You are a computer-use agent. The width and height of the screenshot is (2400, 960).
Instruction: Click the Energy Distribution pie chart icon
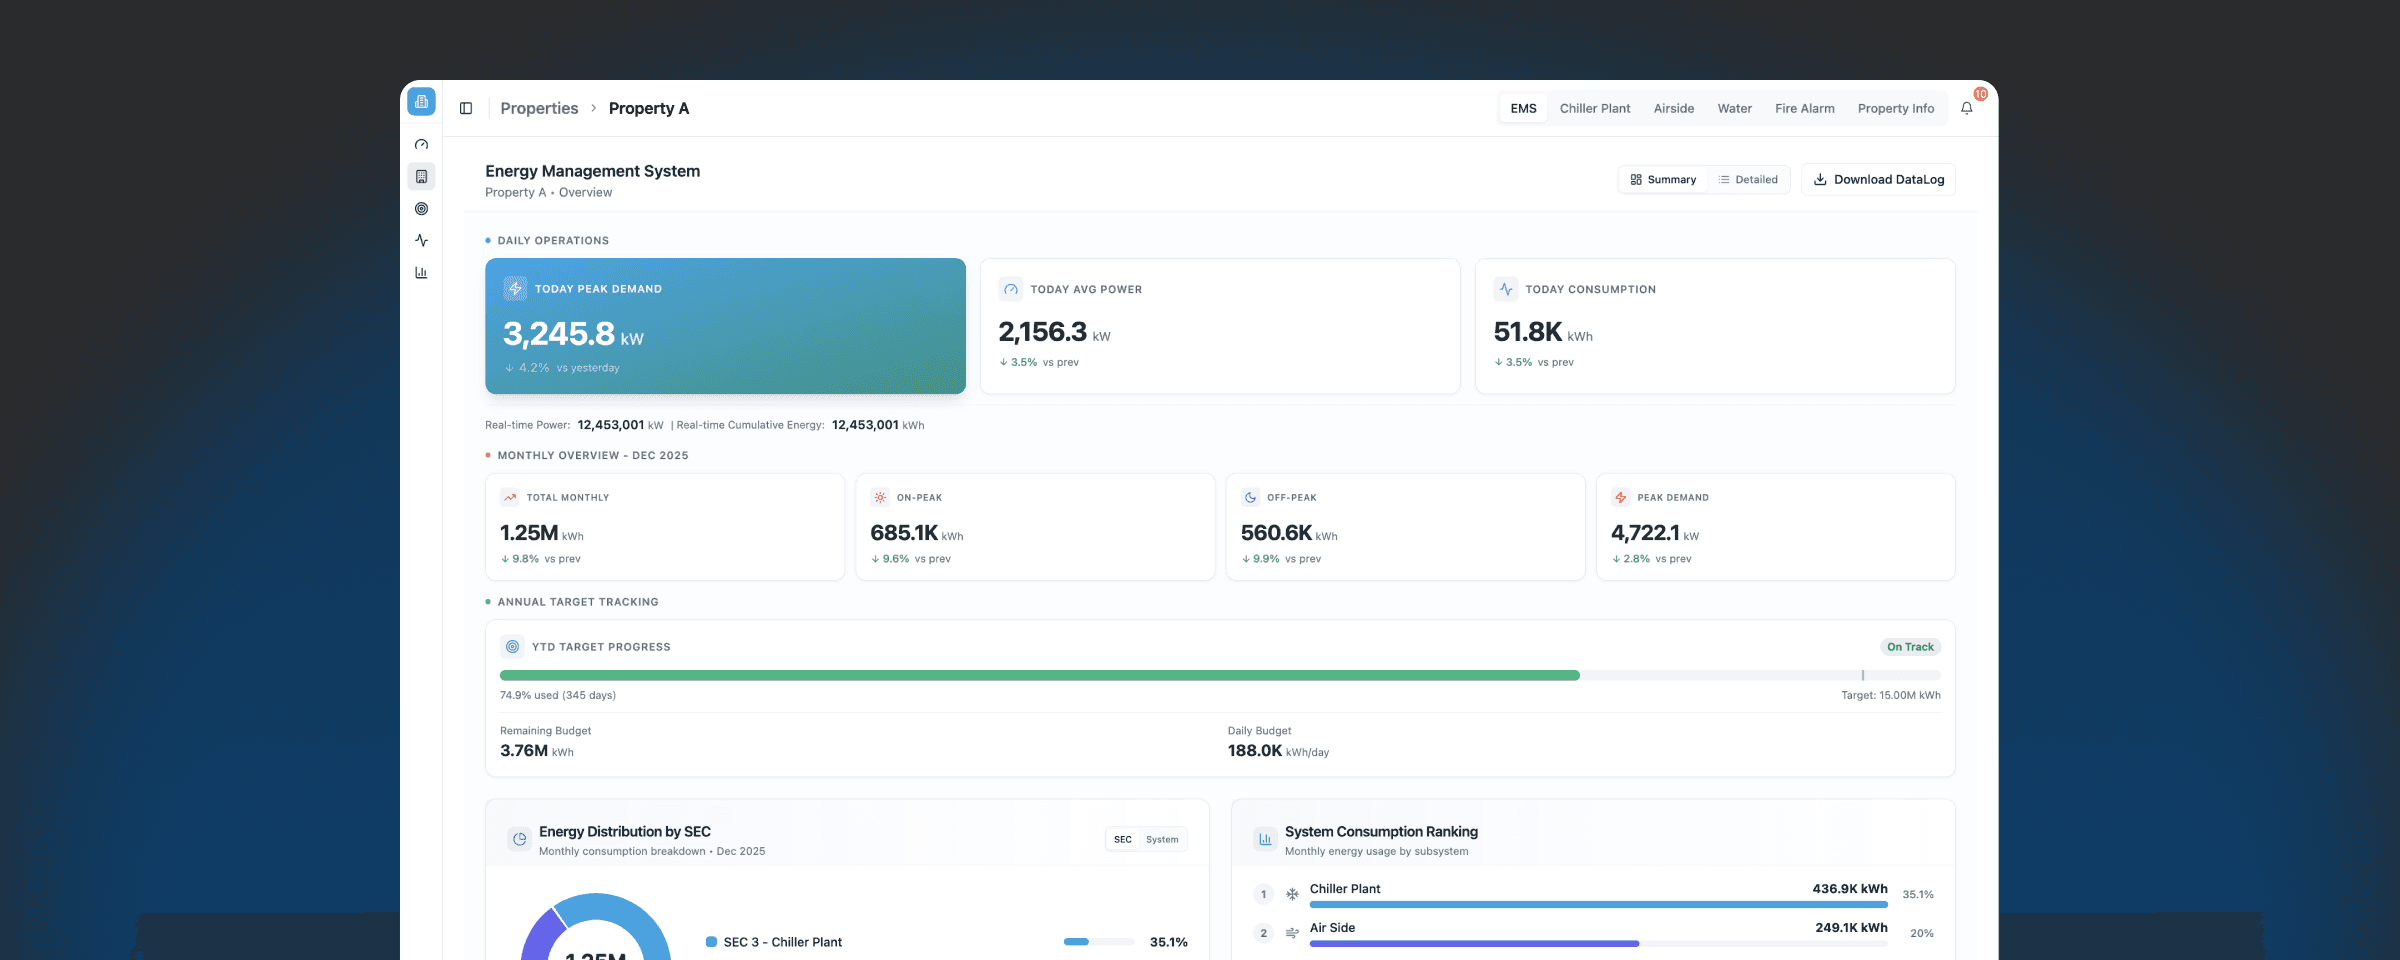tap(520, 840)
